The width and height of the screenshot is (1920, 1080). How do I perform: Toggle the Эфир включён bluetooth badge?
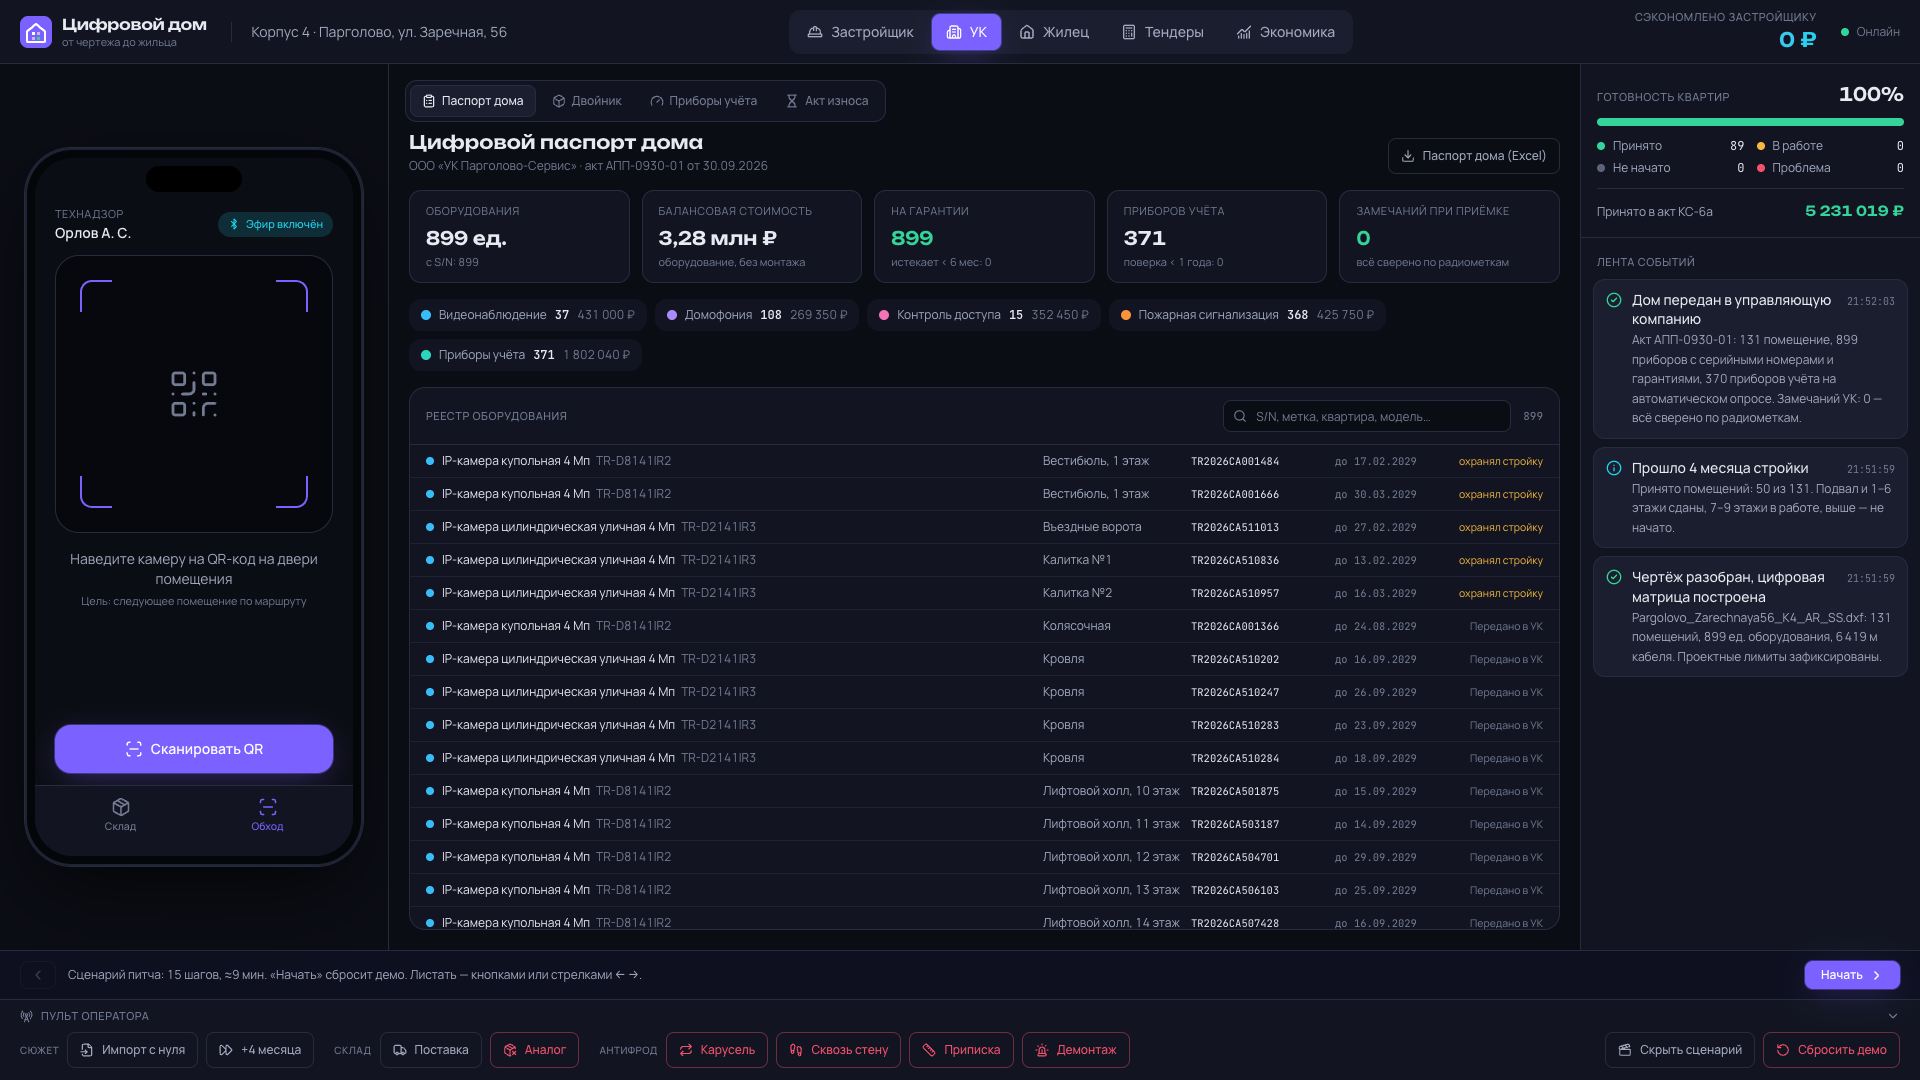point(275,225)
